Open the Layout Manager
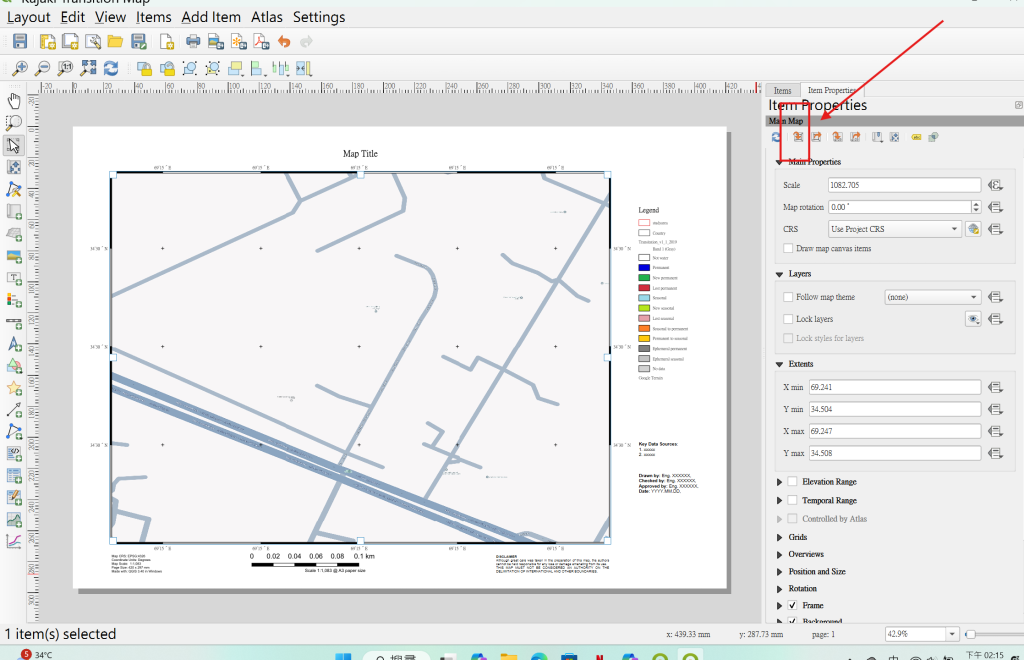This screenshot has height=660, width=1024. pos(93,42)
